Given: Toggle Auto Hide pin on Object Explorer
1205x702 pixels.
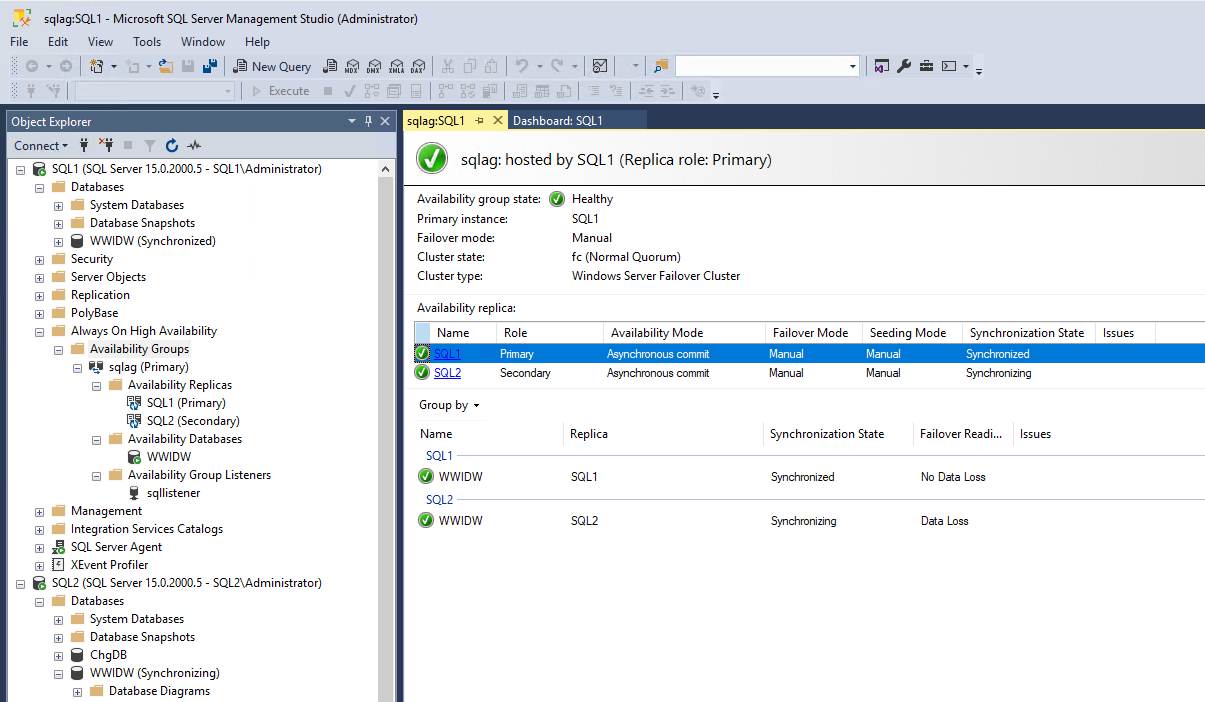Looking at the screenshot, I should pos(369,121).
